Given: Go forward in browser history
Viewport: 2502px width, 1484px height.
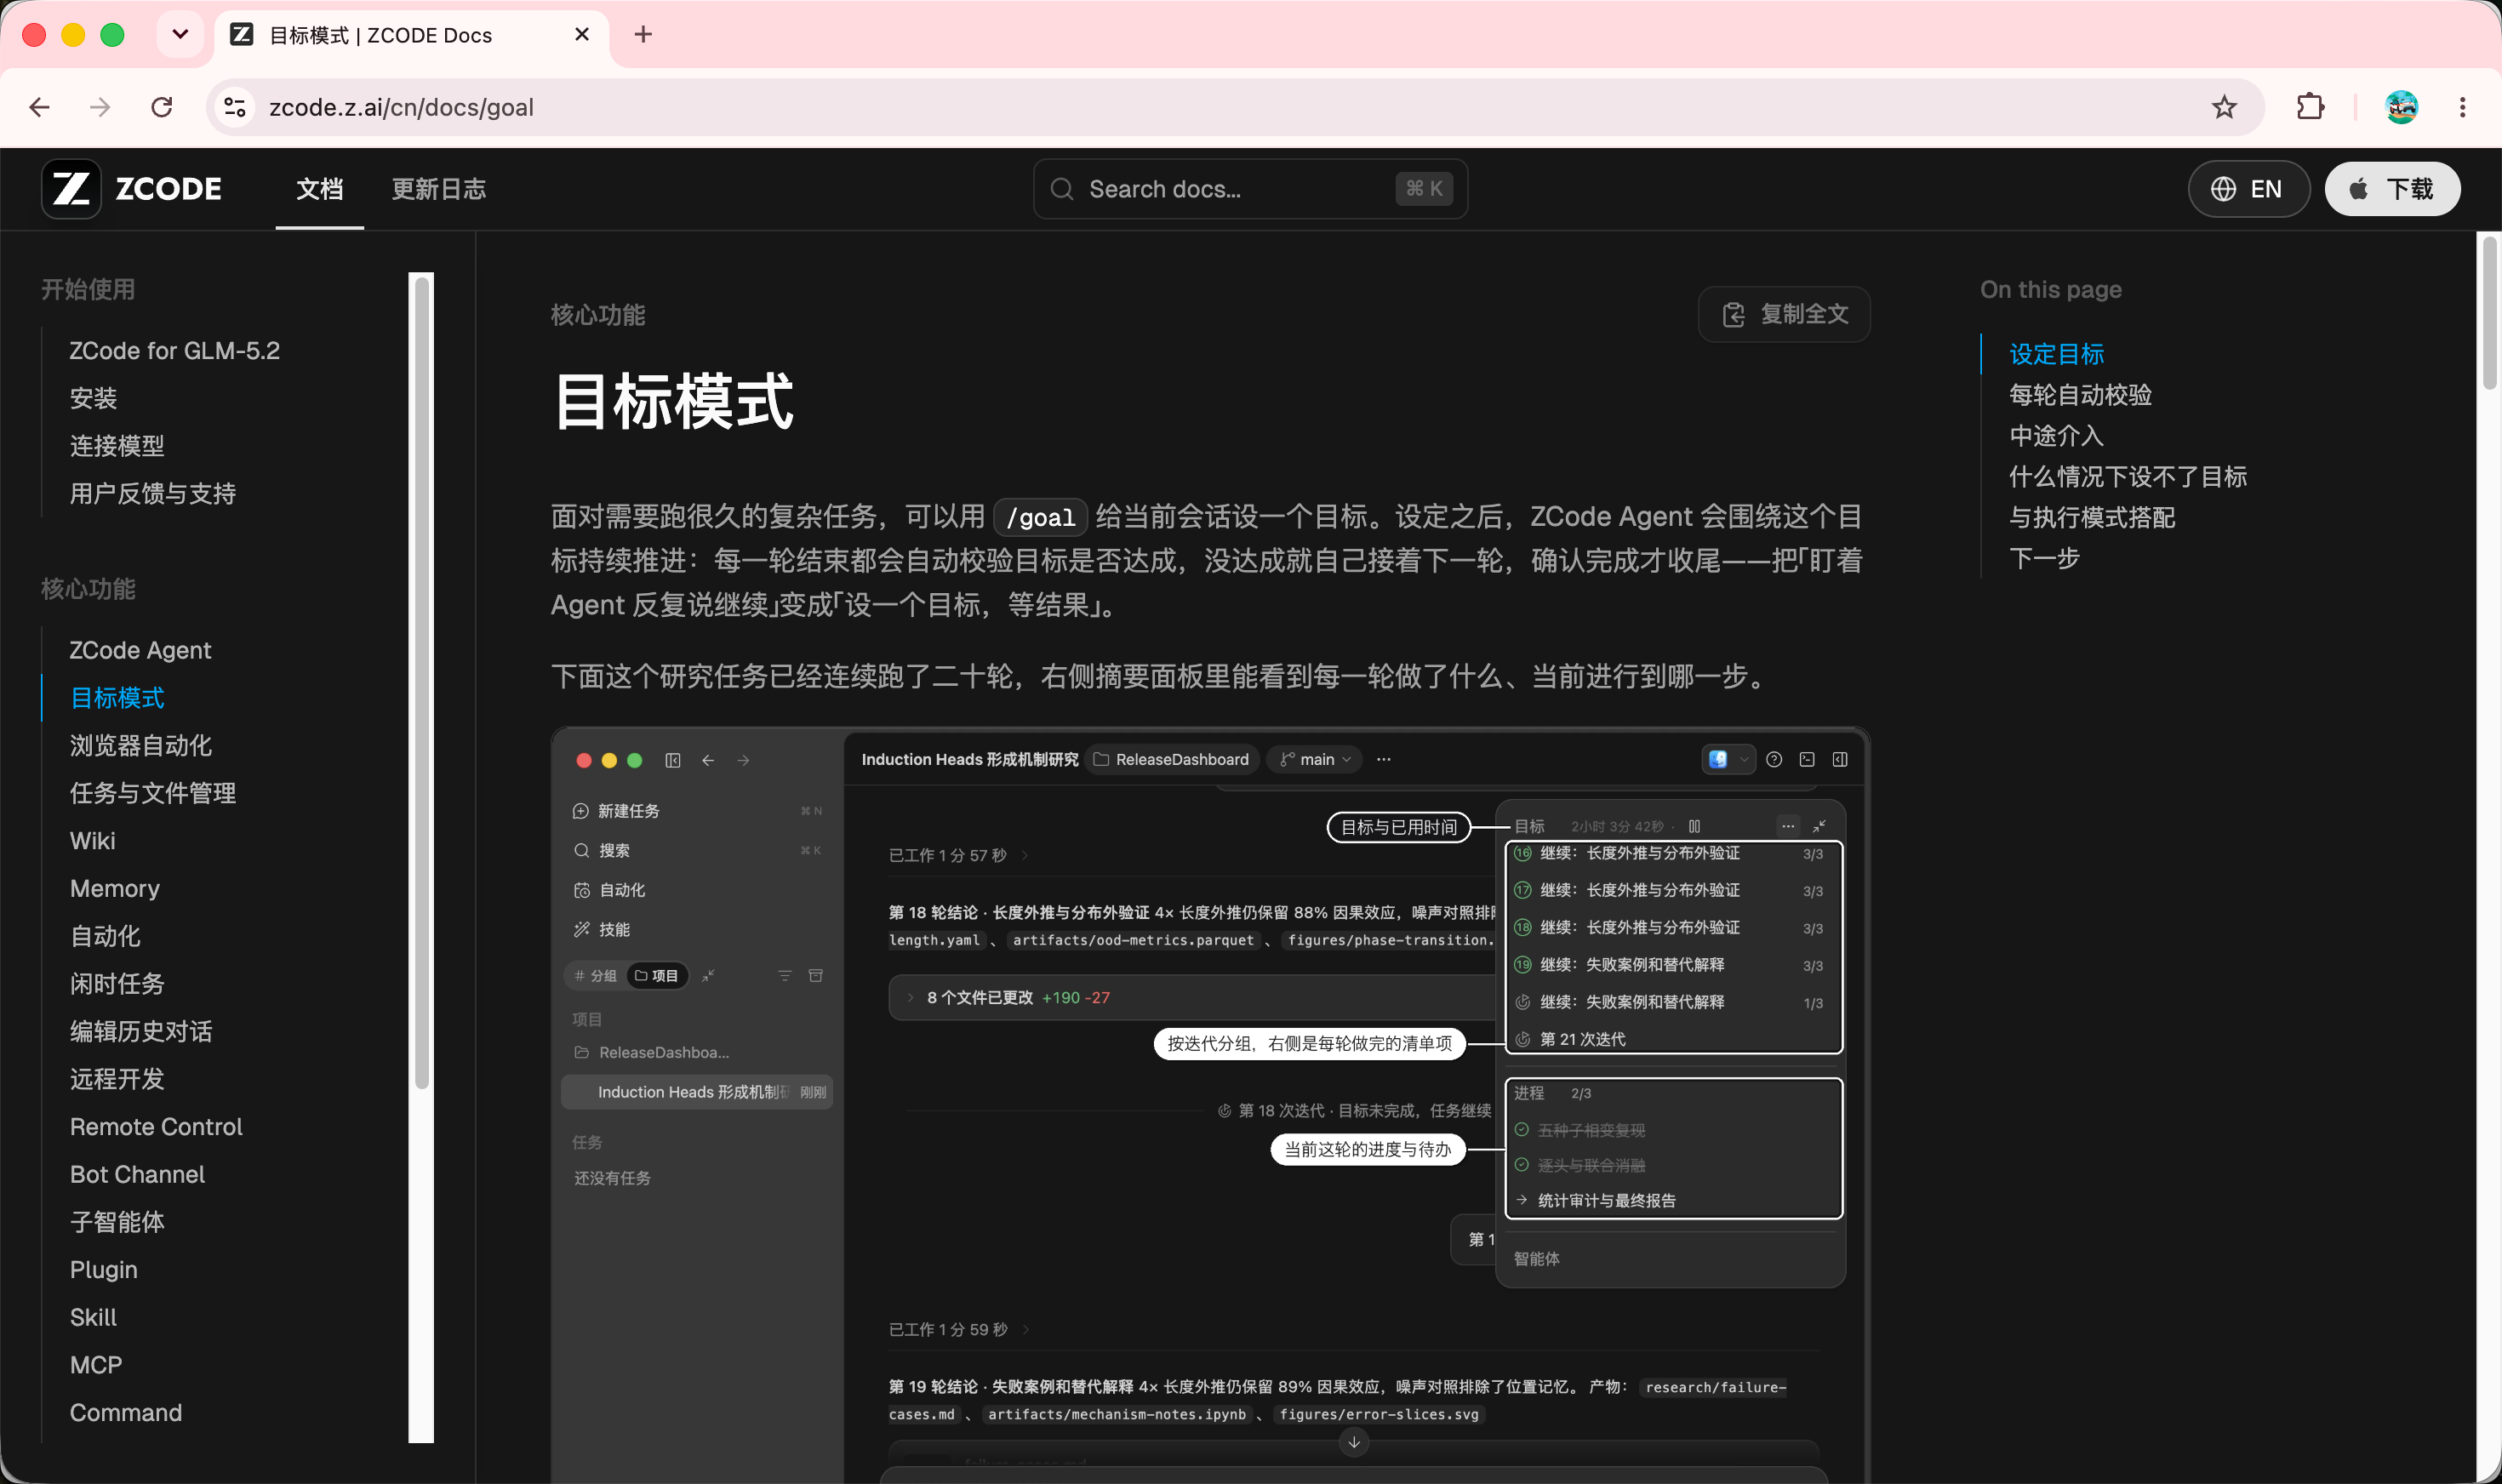Looking at the screenshot, I should 100,107.
